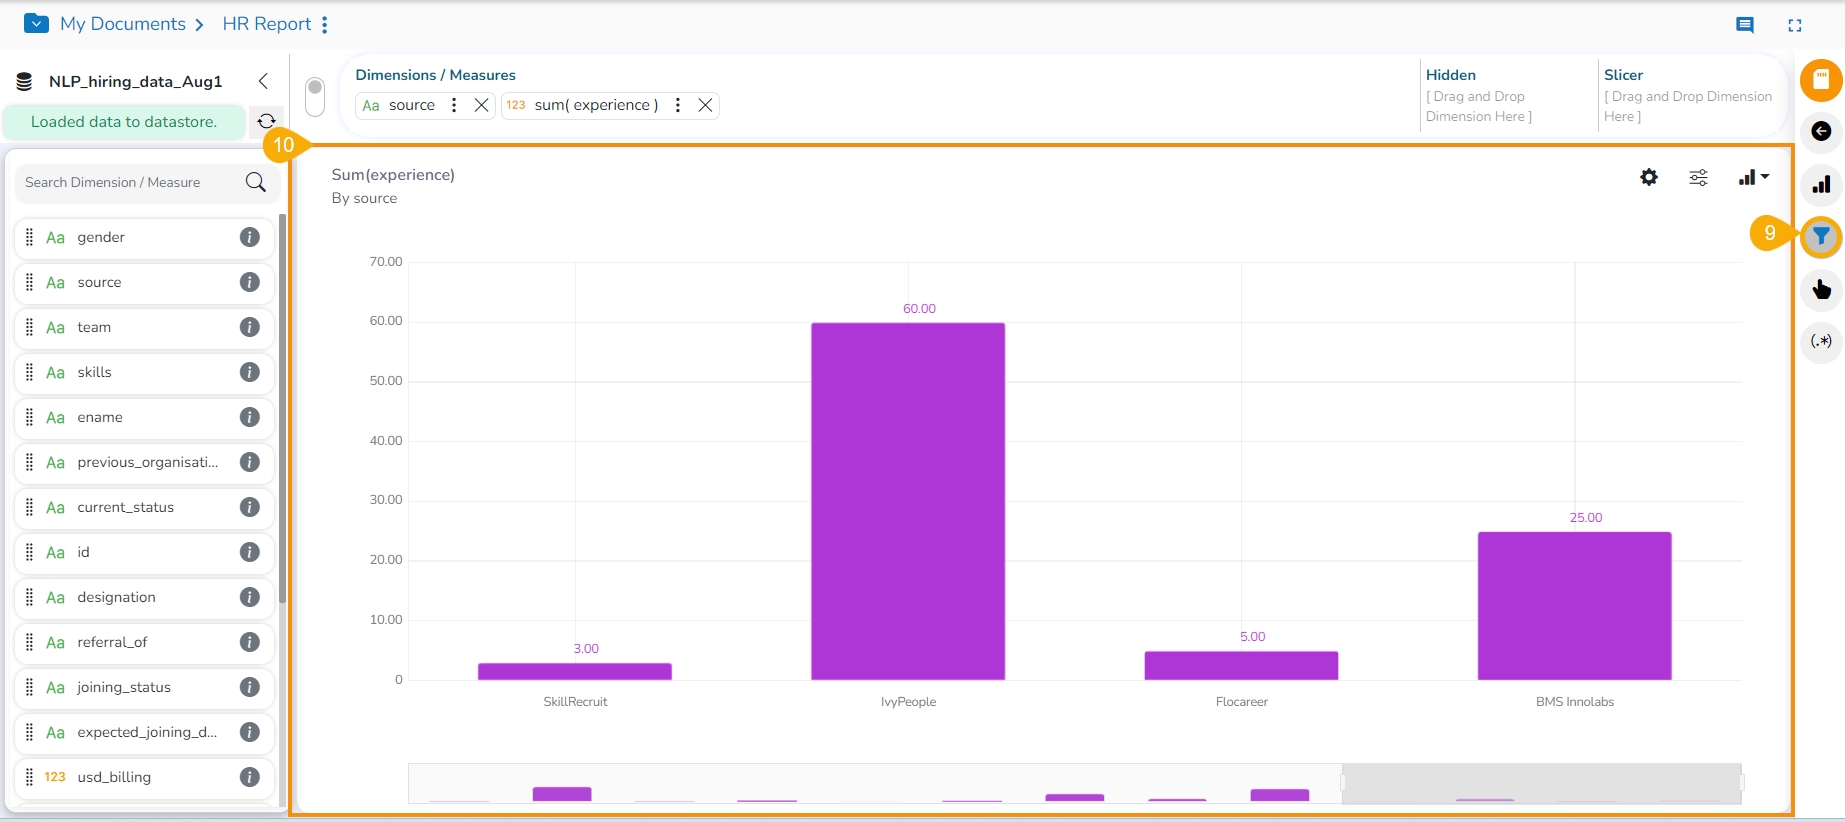Collapse the NLP_hiring_data_Aug1 panel

click(263, 81)
